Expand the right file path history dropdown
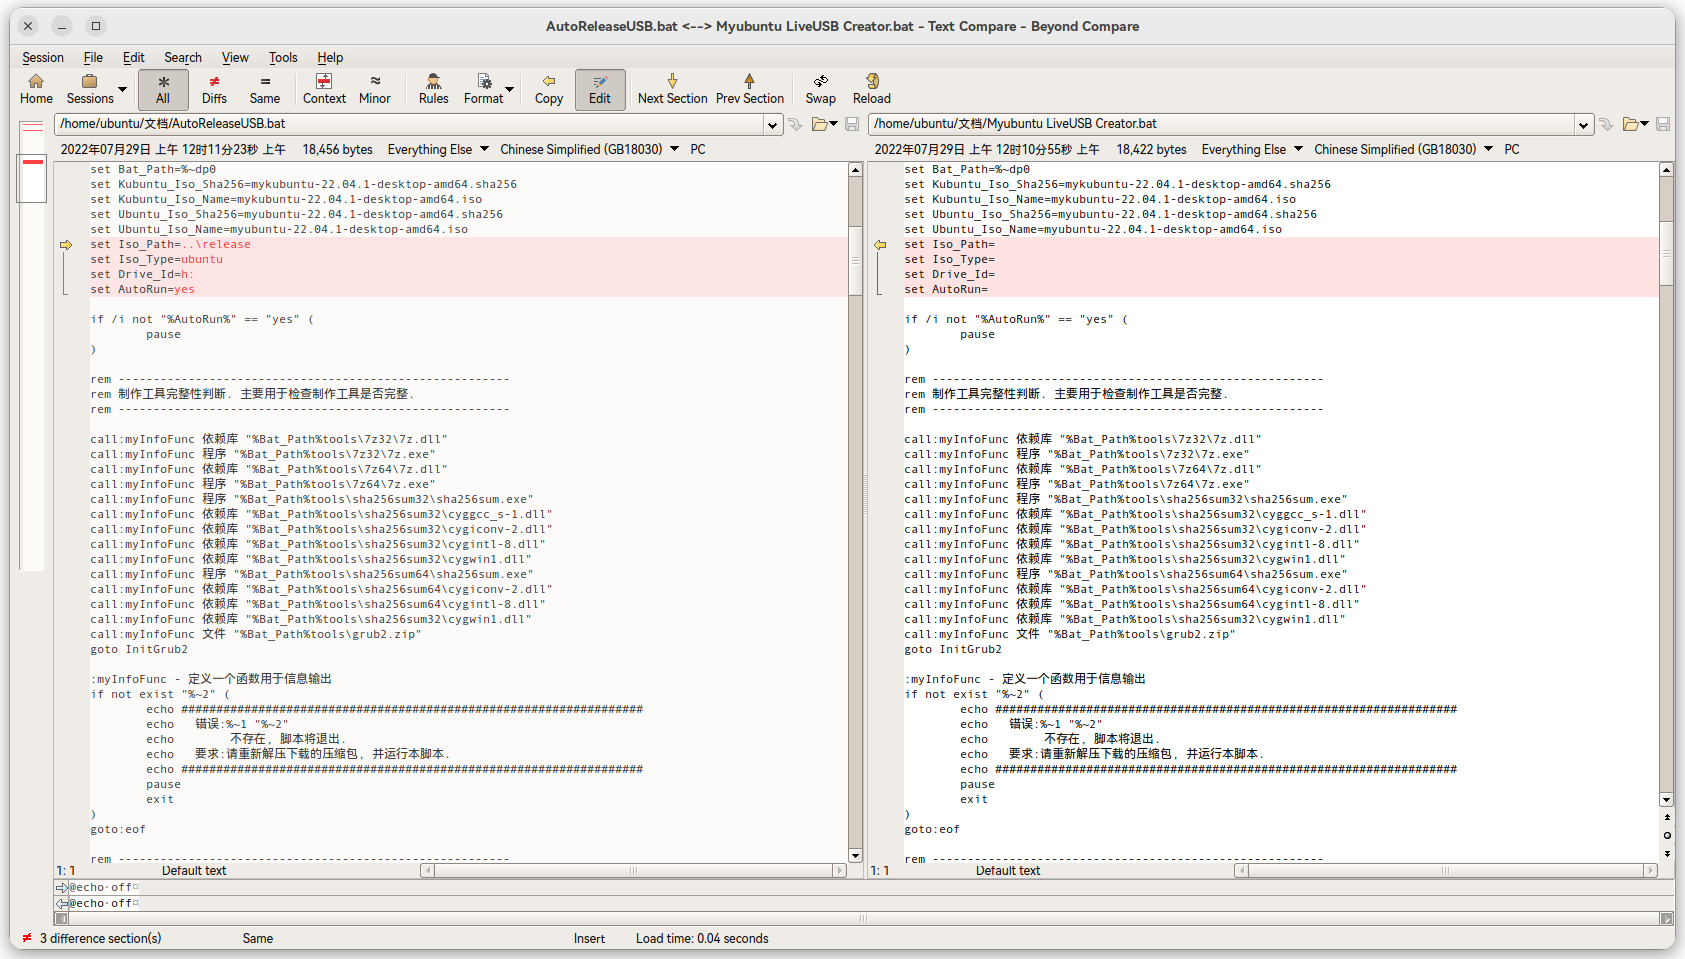1685x959 pixels. pyautogui.click(x=1584, y=125)
